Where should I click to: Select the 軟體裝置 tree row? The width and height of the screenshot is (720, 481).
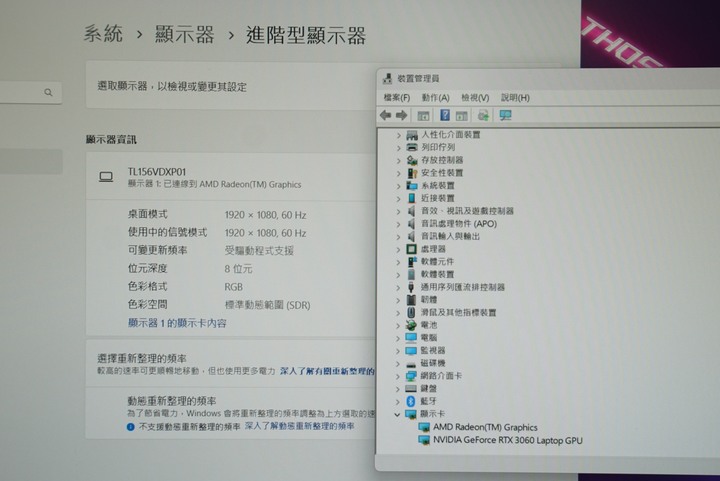(x=438, y=274)
